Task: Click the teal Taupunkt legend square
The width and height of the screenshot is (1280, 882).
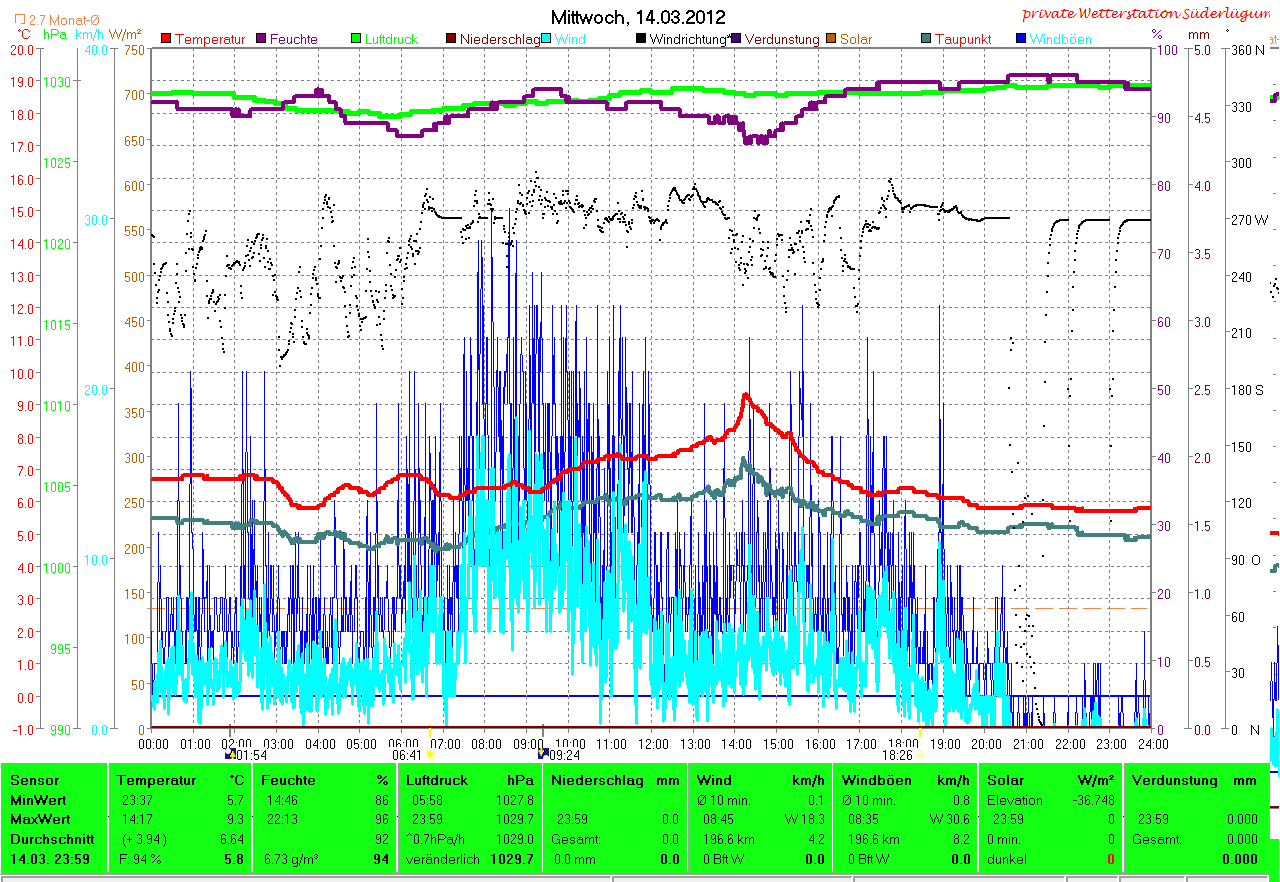Action: click(926, 39)
